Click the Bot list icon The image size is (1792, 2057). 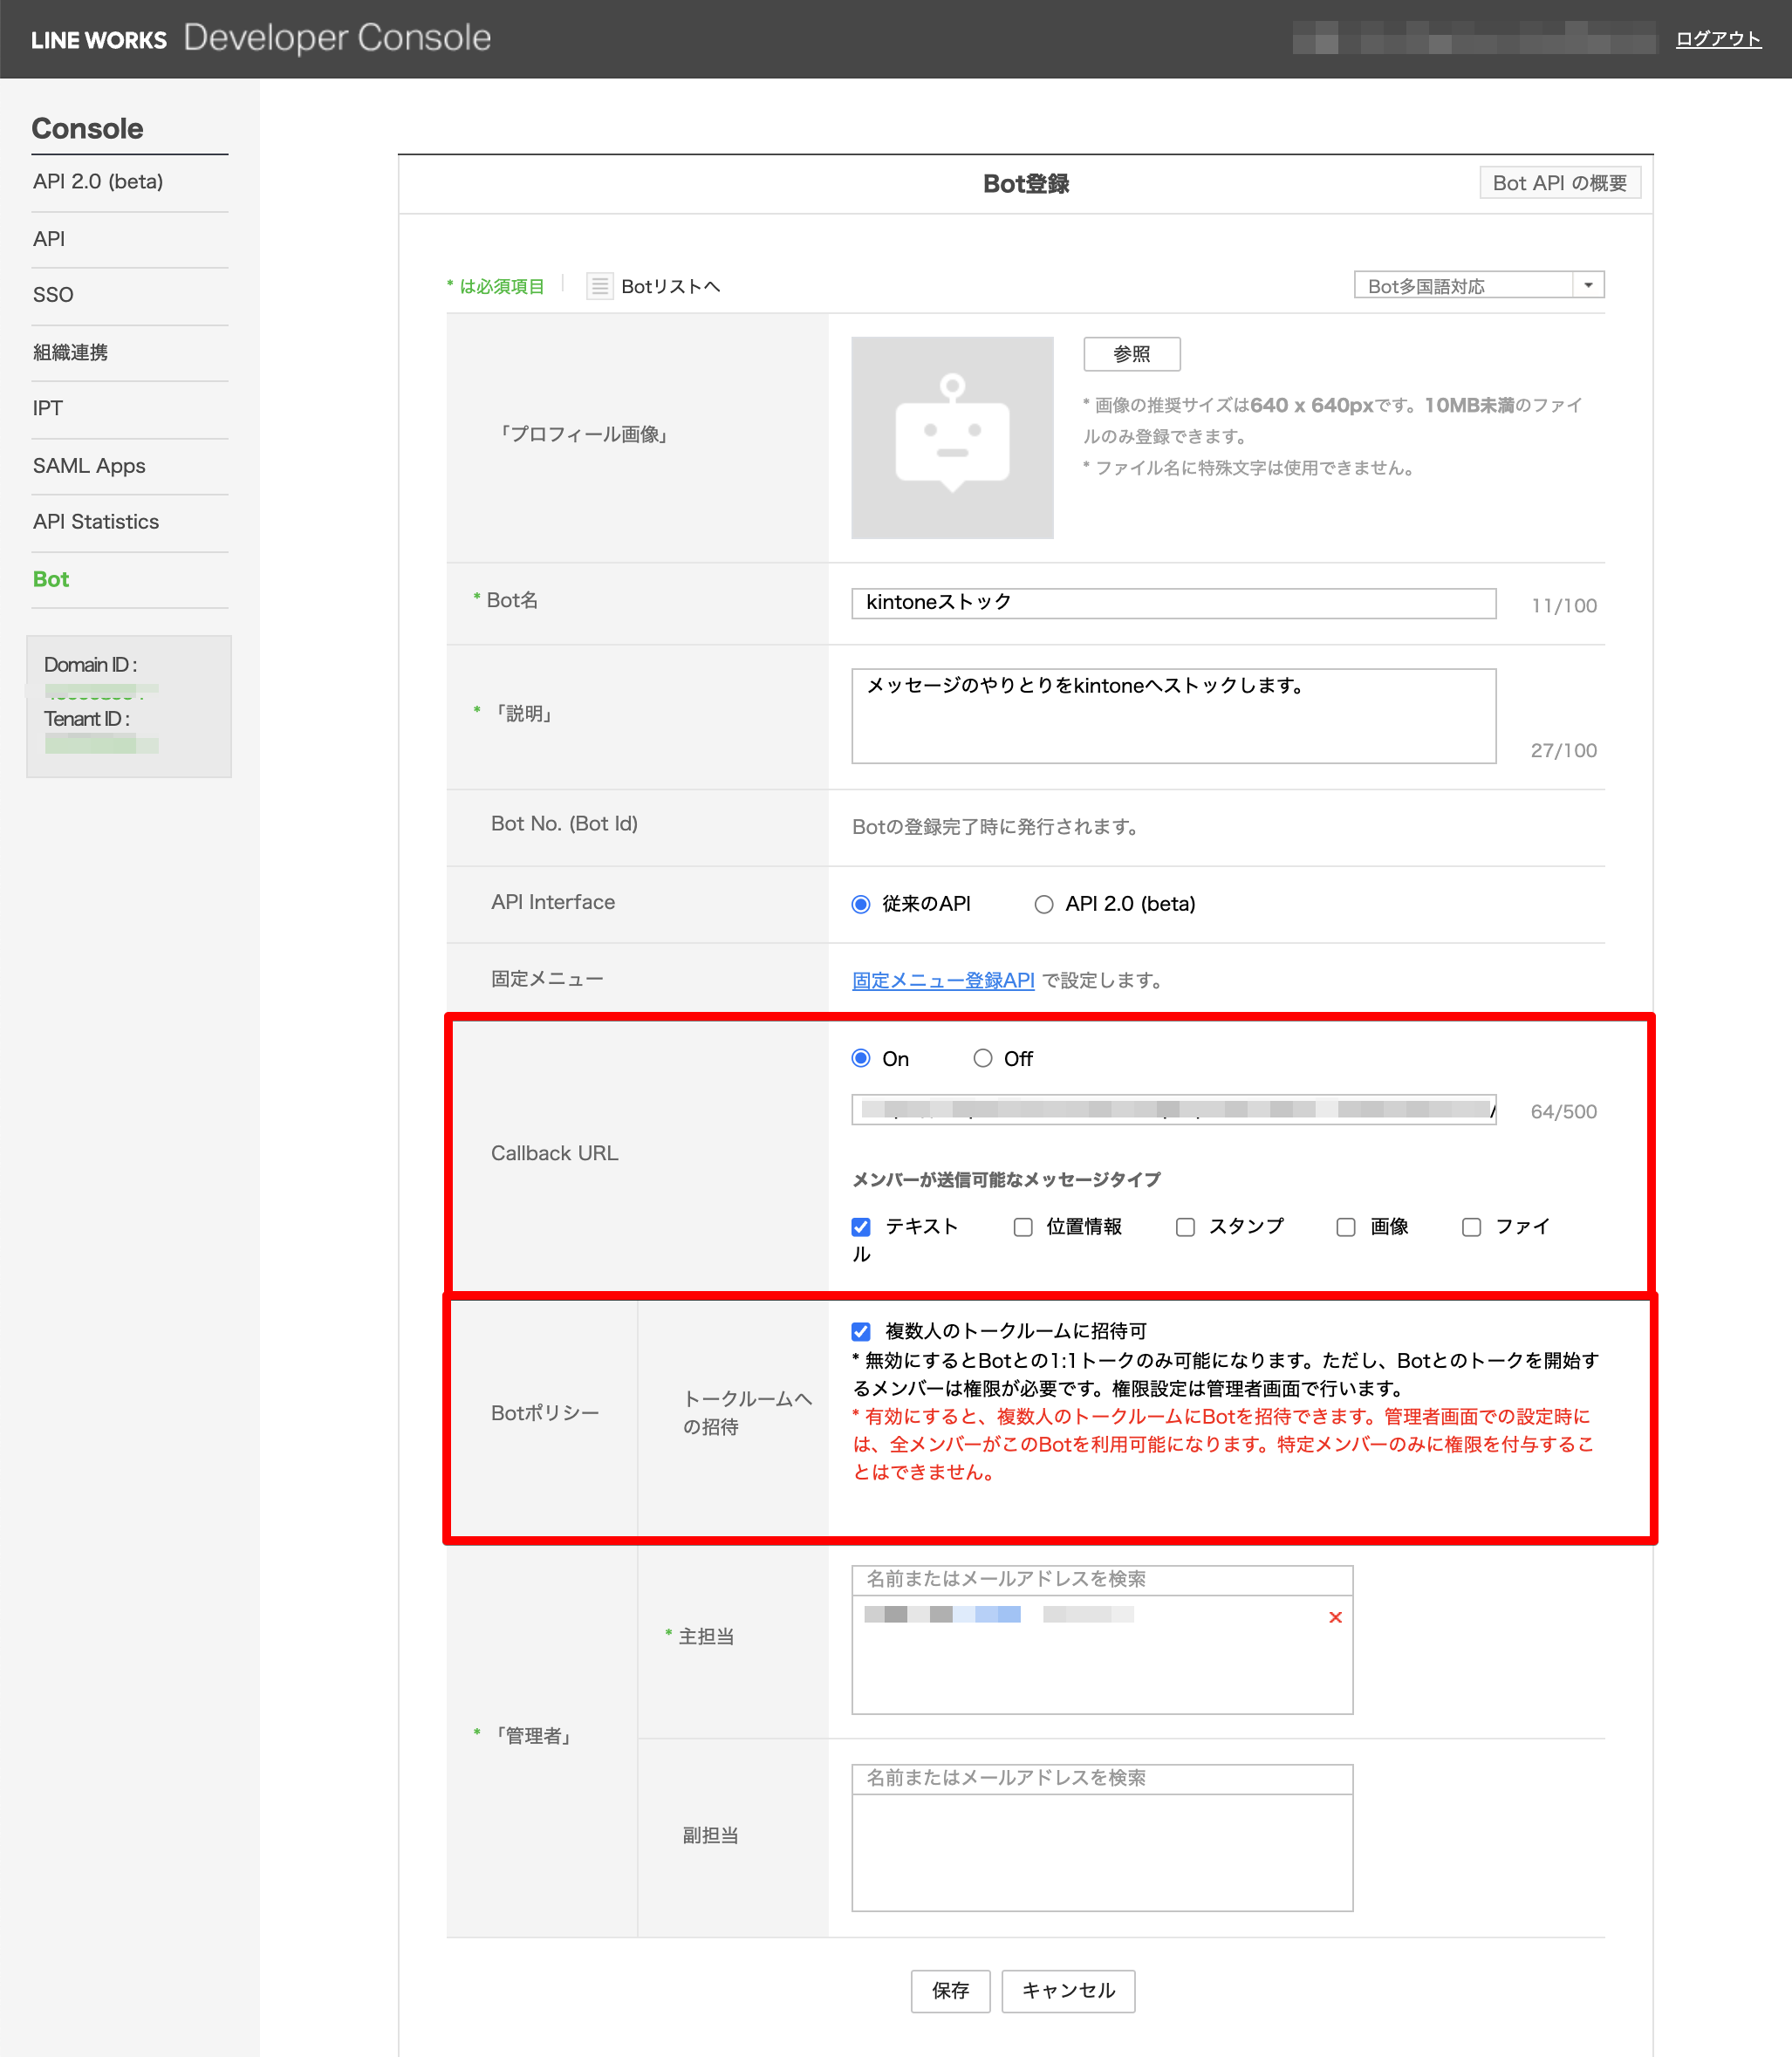click(599, 286)
